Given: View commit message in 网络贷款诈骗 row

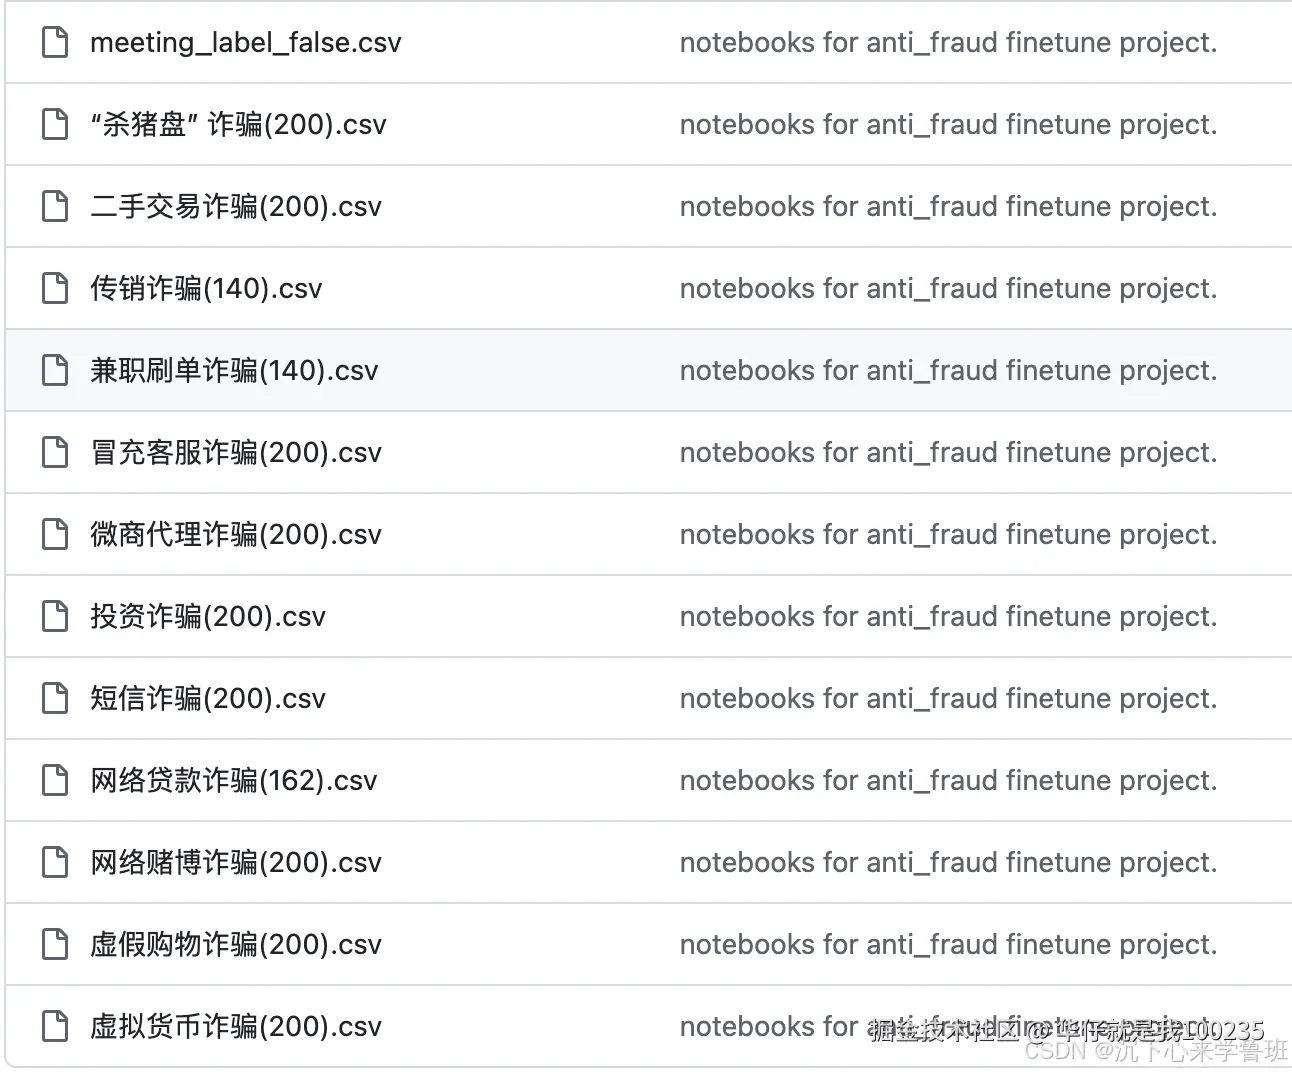Looking at the screenshot, I should pyautogui.click(x=948, y=781).
